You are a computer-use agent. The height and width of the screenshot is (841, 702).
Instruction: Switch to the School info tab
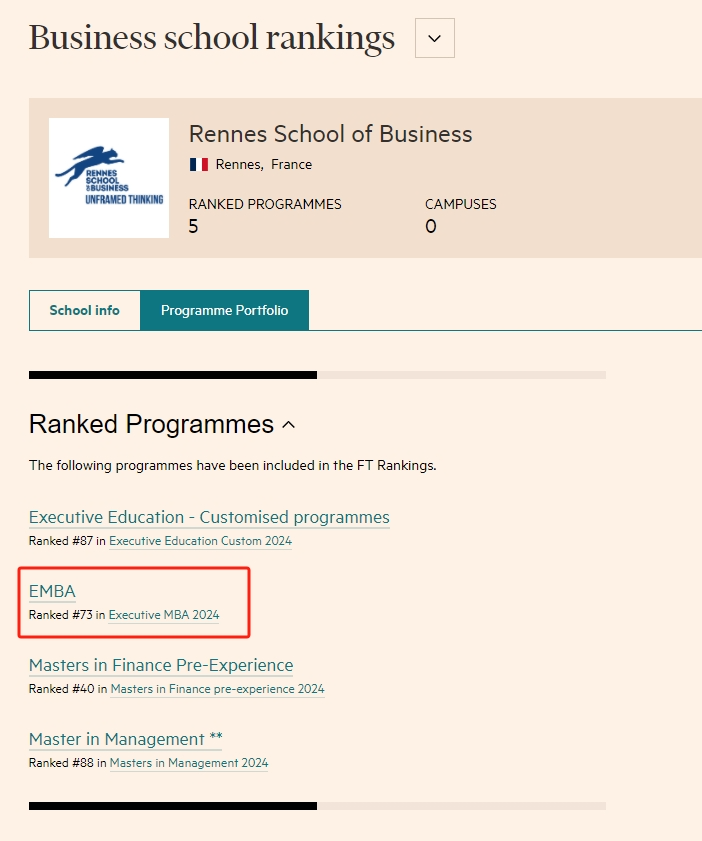coord(85,311)
